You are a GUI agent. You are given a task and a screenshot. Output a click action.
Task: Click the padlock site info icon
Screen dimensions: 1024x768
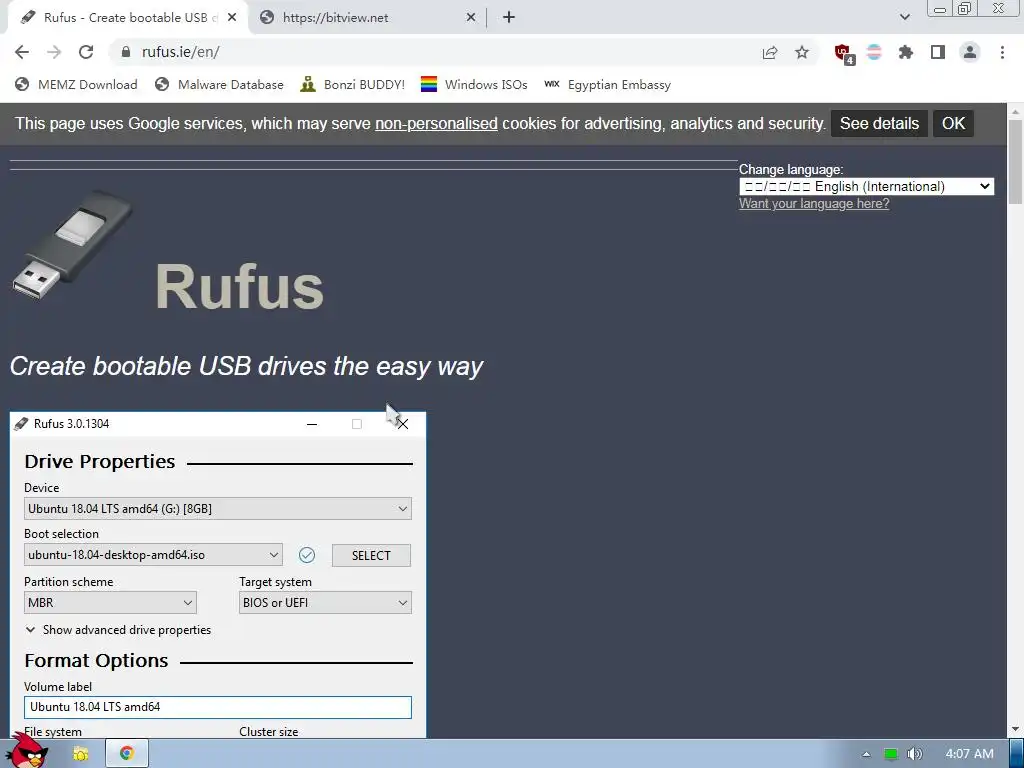pyautogui.click(x=126, y=52)
